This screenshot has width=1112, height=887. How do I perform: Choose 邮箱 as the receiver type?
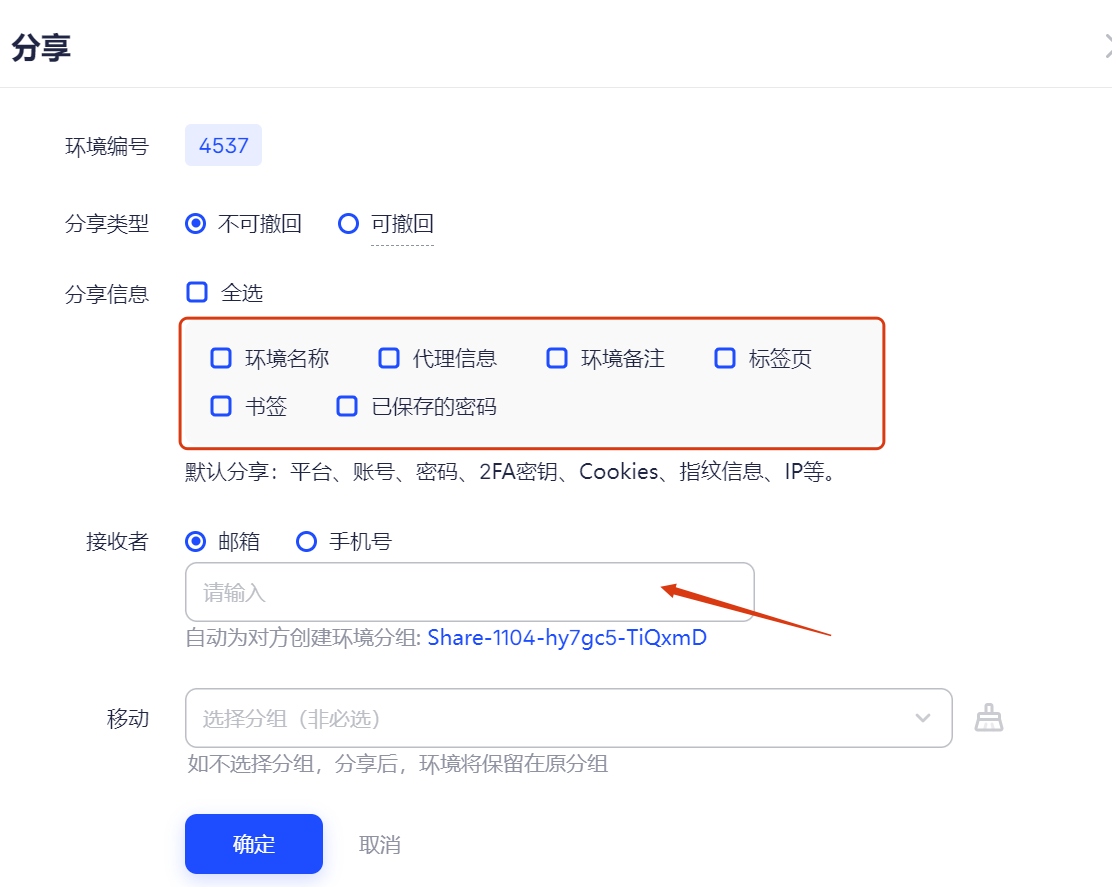(x=196, y=541)
